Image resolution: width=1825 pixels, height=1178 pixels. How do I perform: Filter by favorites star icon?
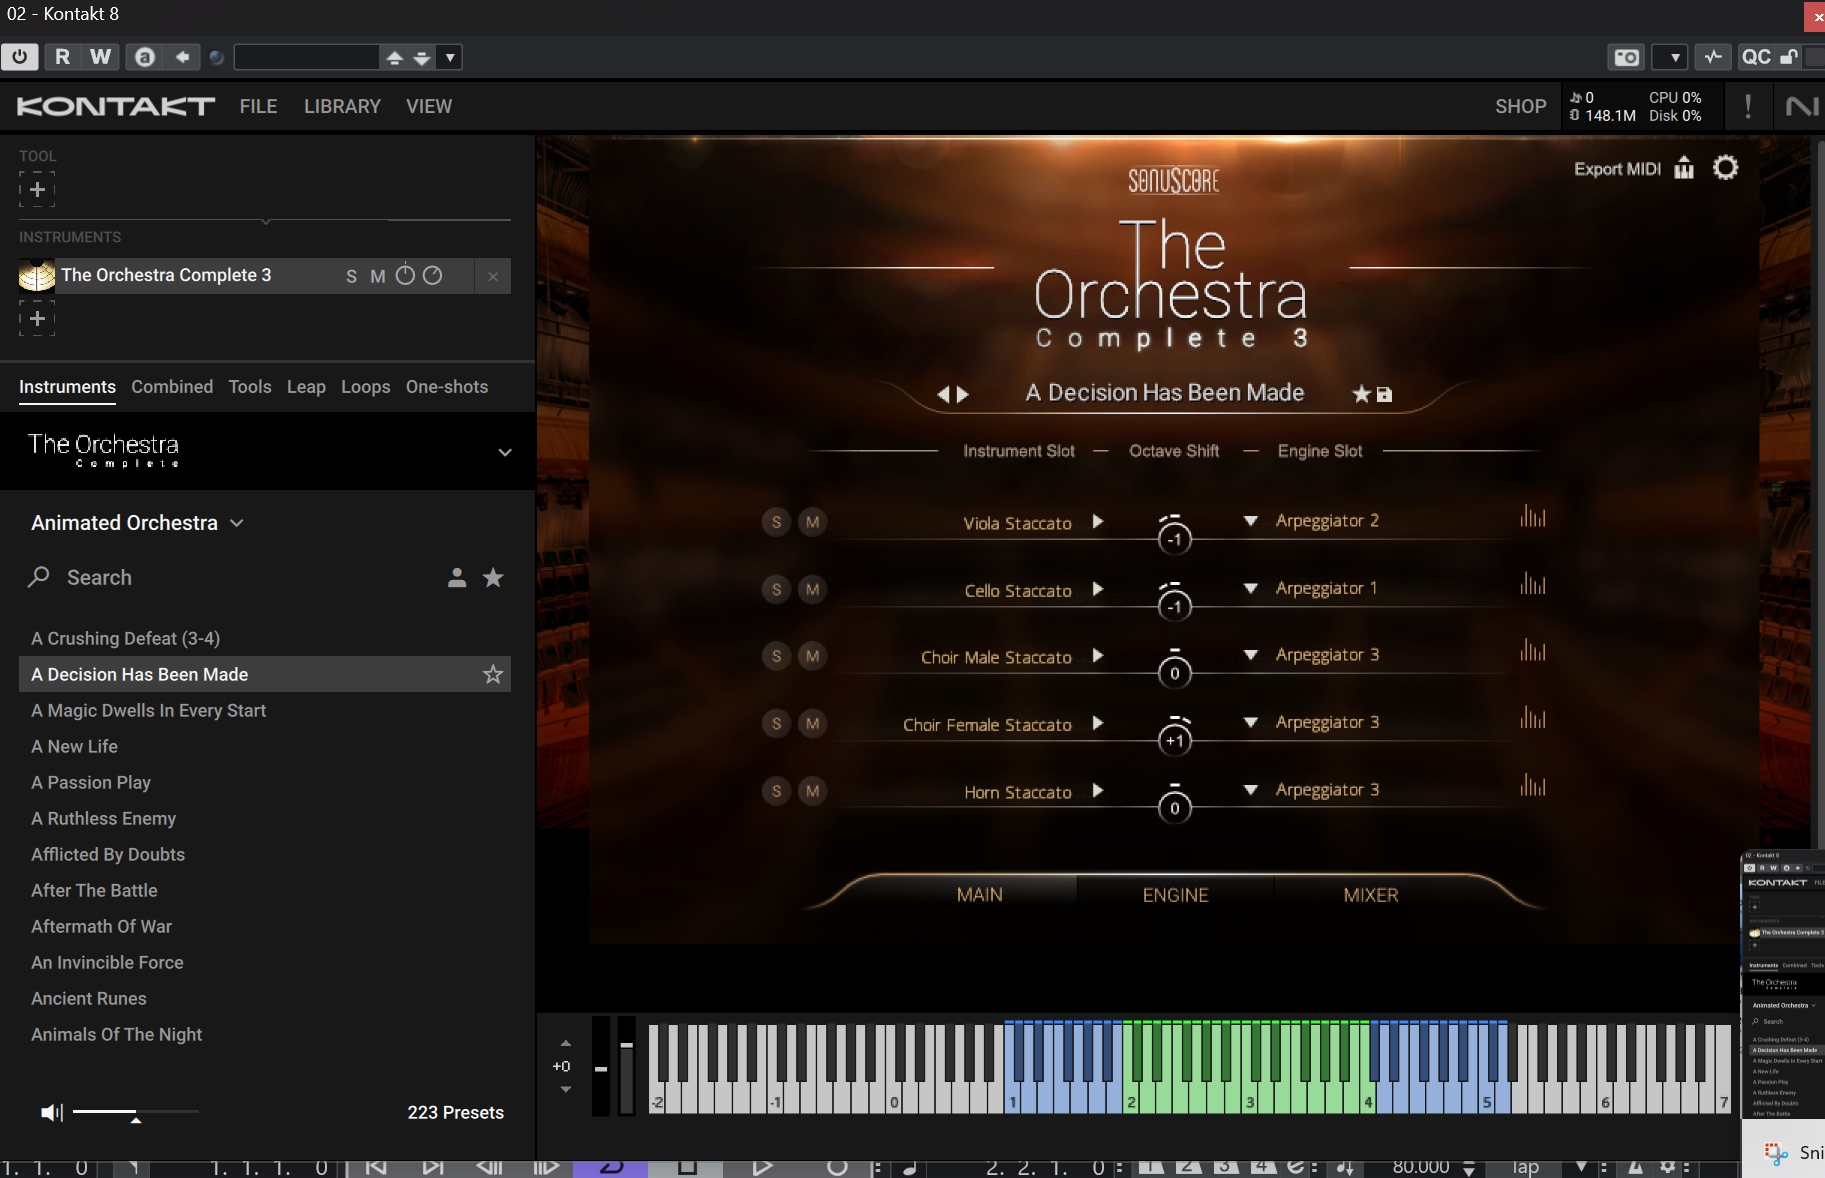[493, 577]
